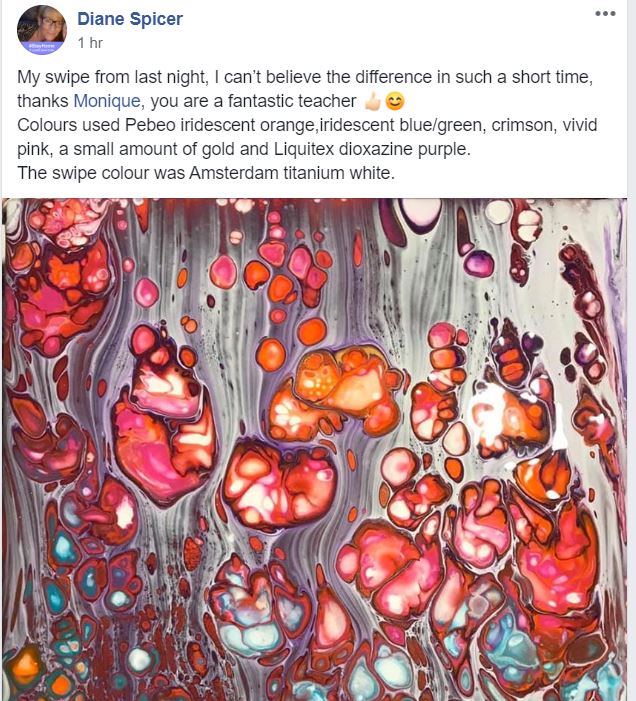The height and width of the screenshot is (701, 636).
Task: Open the post options three-dot menu
Action: pos(605,13)
